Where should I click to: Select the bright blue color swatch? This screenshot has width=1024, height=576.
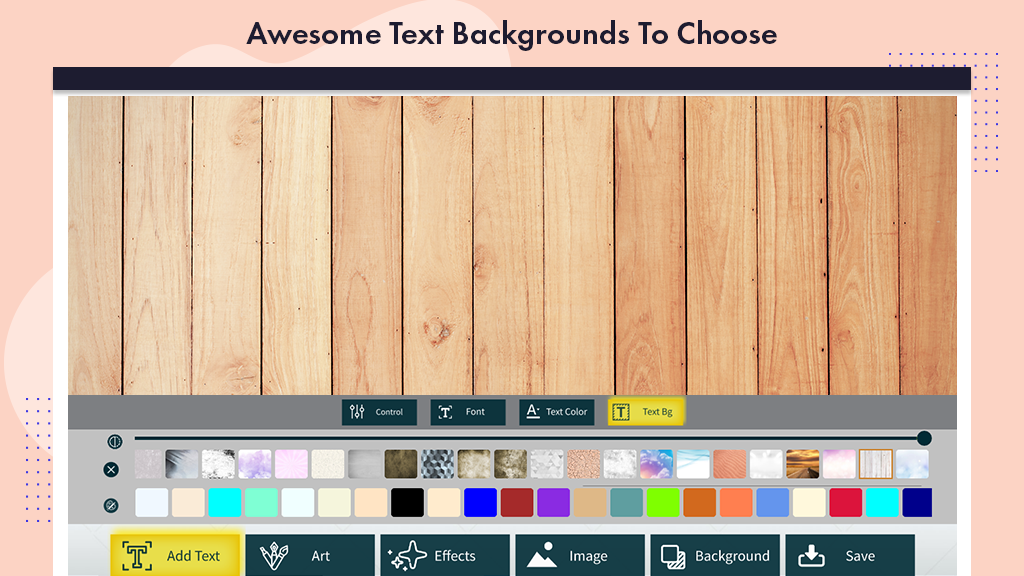point(481,503)
